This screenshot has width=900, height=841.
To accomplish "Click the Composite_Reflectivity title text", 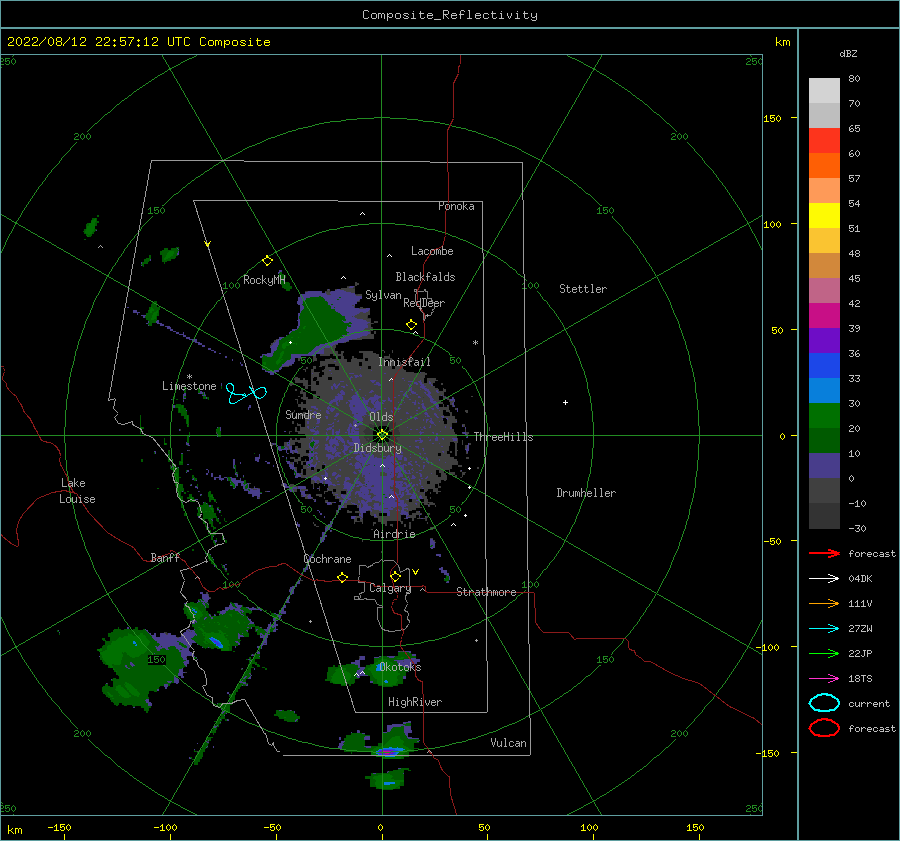I will click(x=449, y=15).
